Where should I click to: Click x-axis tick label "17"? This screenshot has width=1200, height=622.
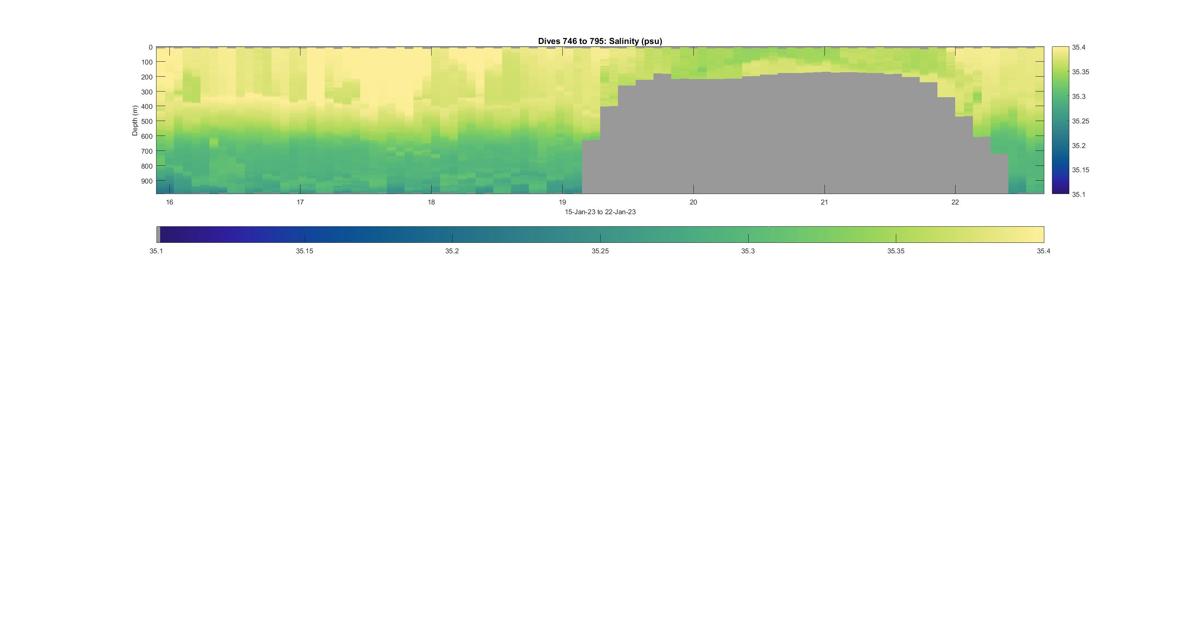300,202
